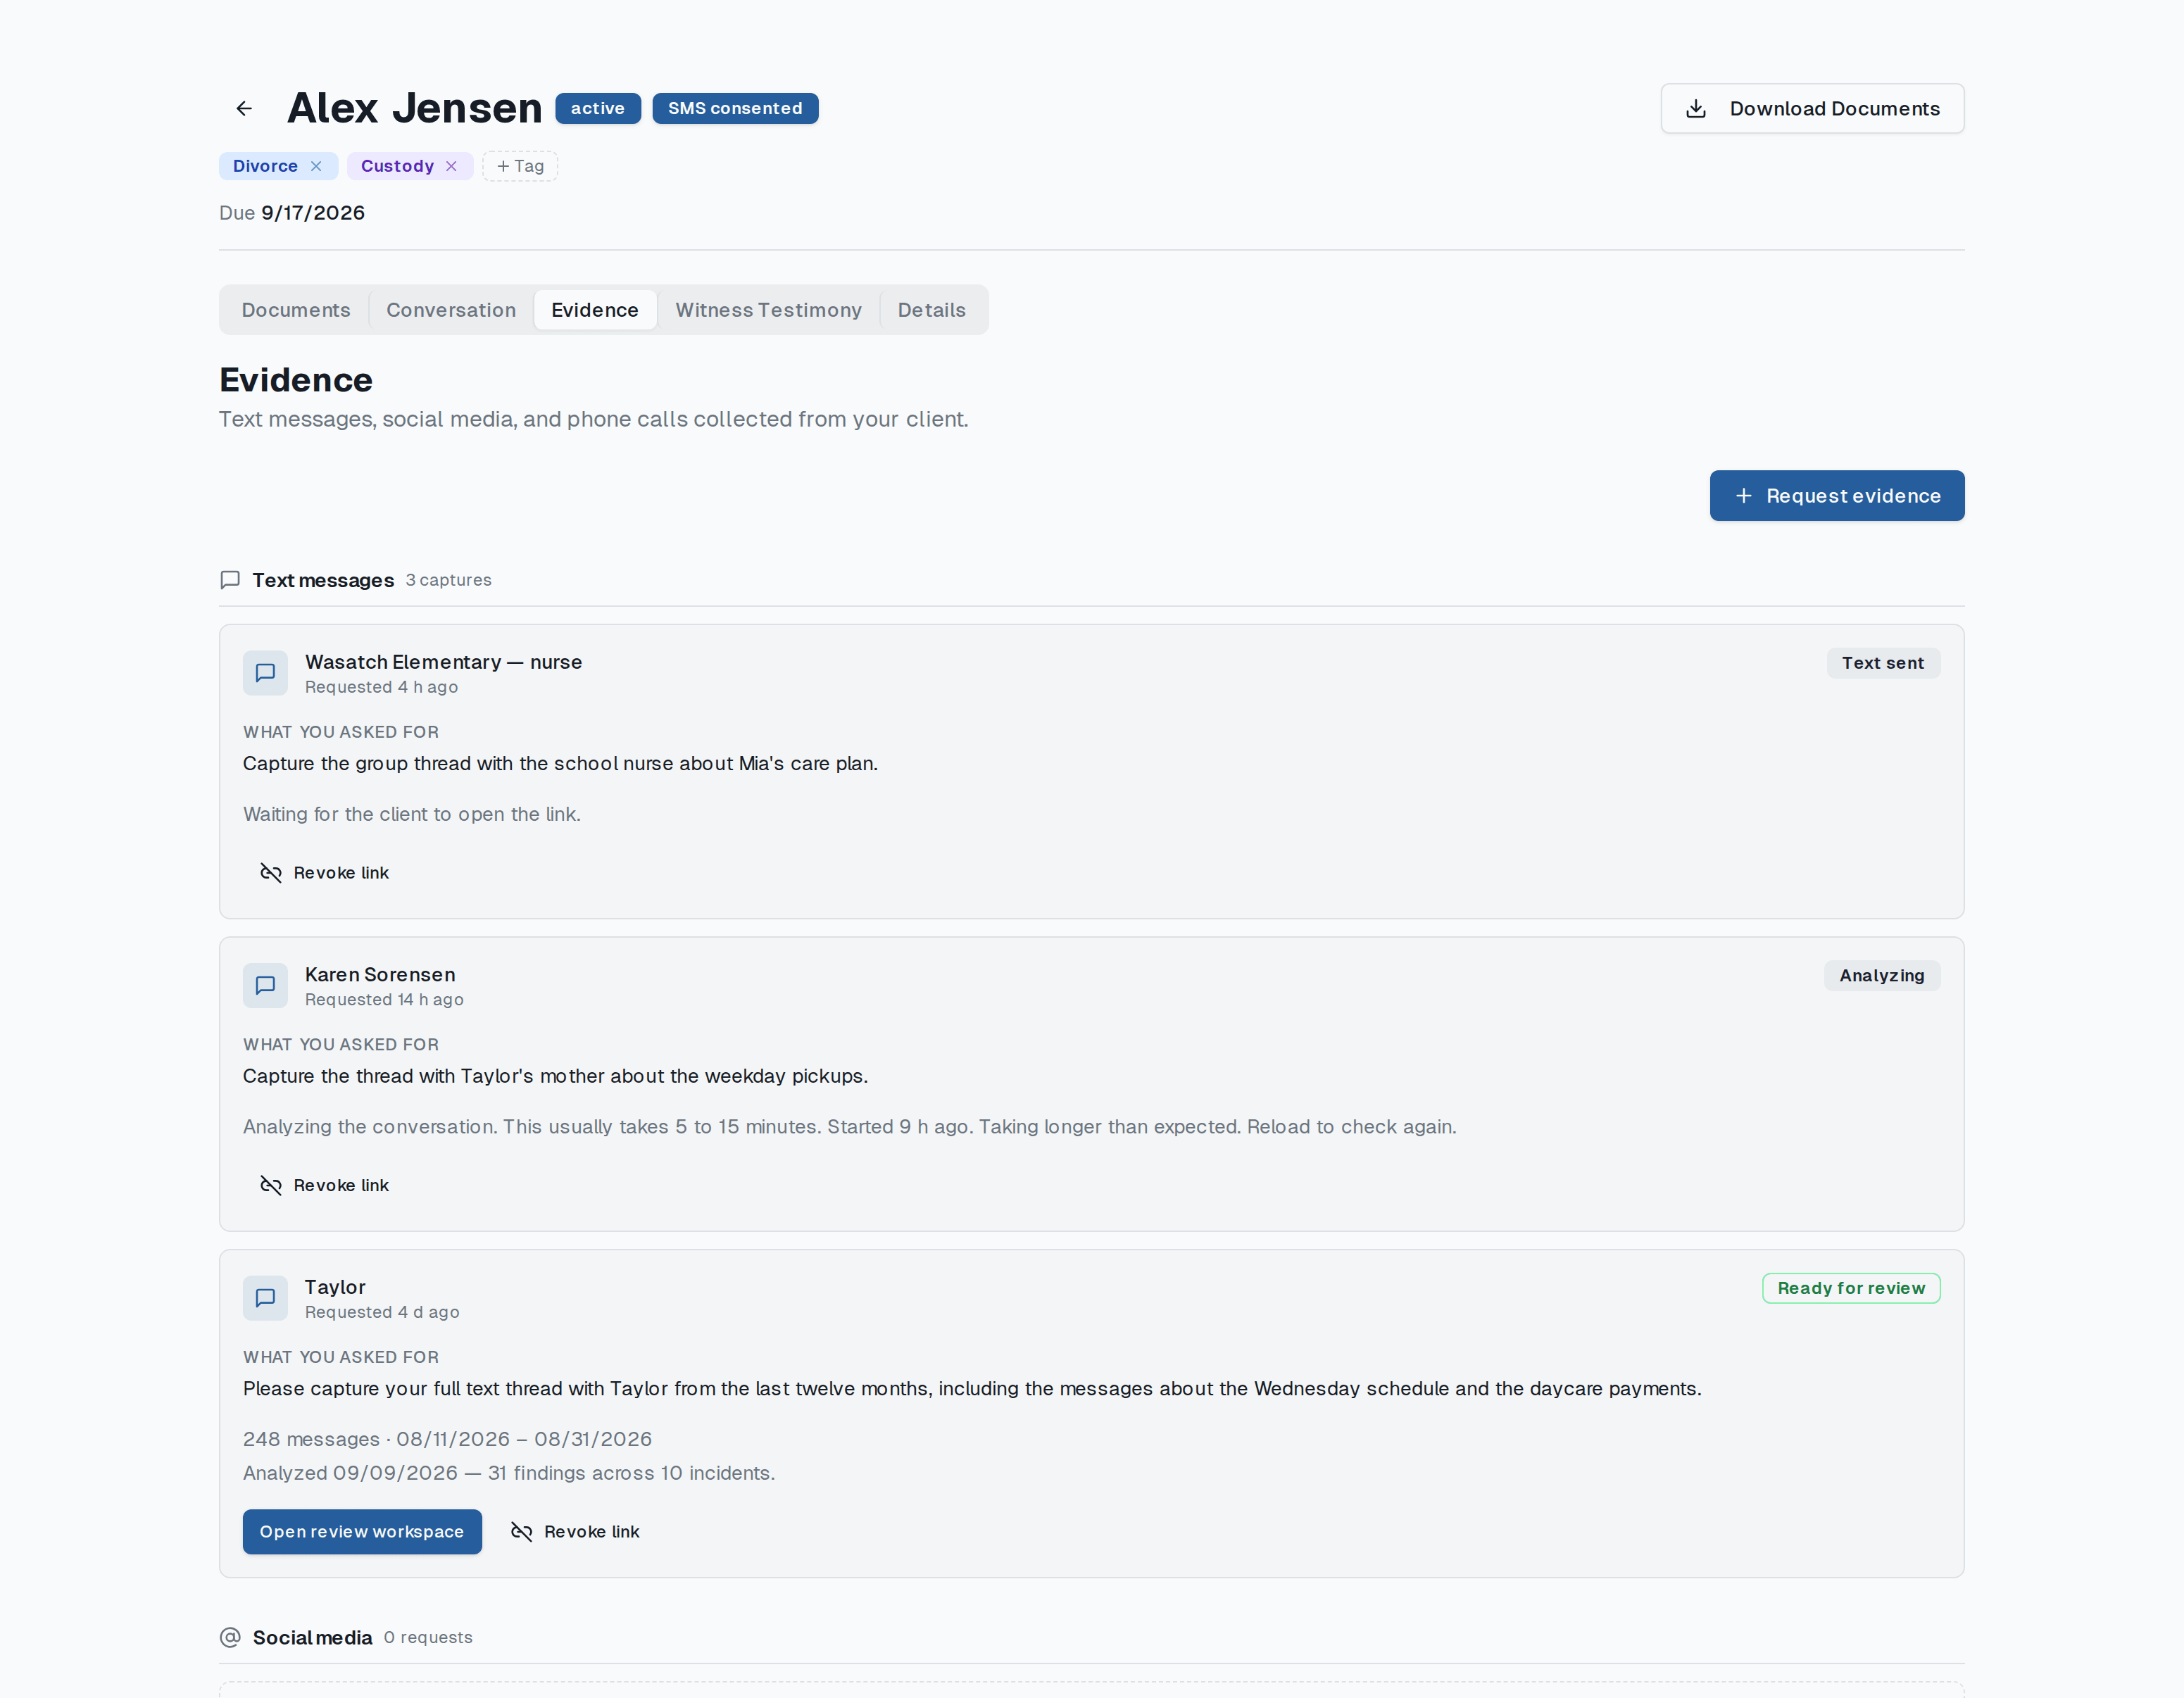
Task: Click 'Wasatch Elementary — nurse' title
Action: click(443, 662)
